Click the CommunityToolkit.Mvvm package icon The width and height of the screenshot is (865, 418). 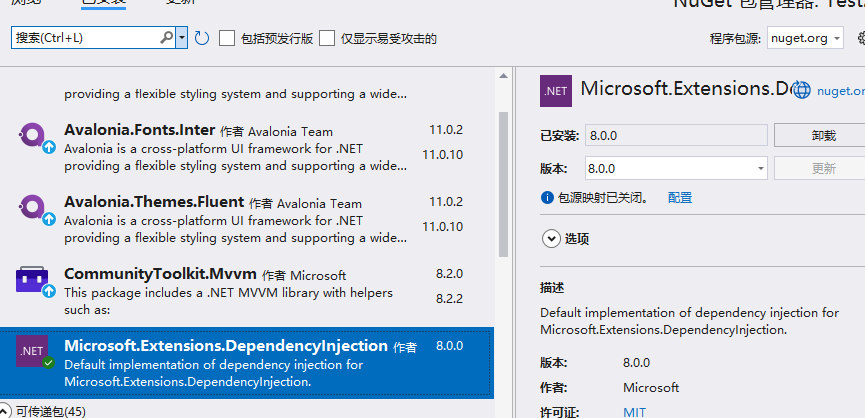point(32,281)
